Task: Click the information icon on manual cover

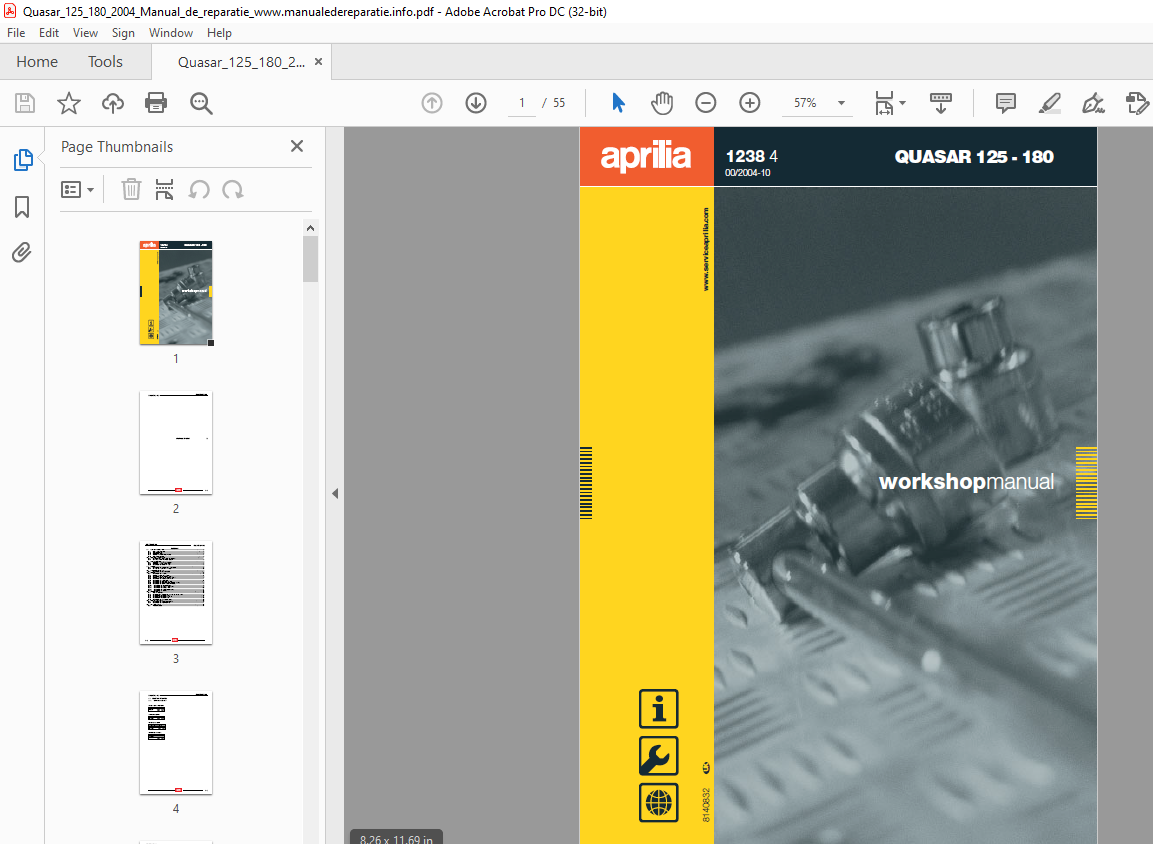Action: tap(658, 709)
